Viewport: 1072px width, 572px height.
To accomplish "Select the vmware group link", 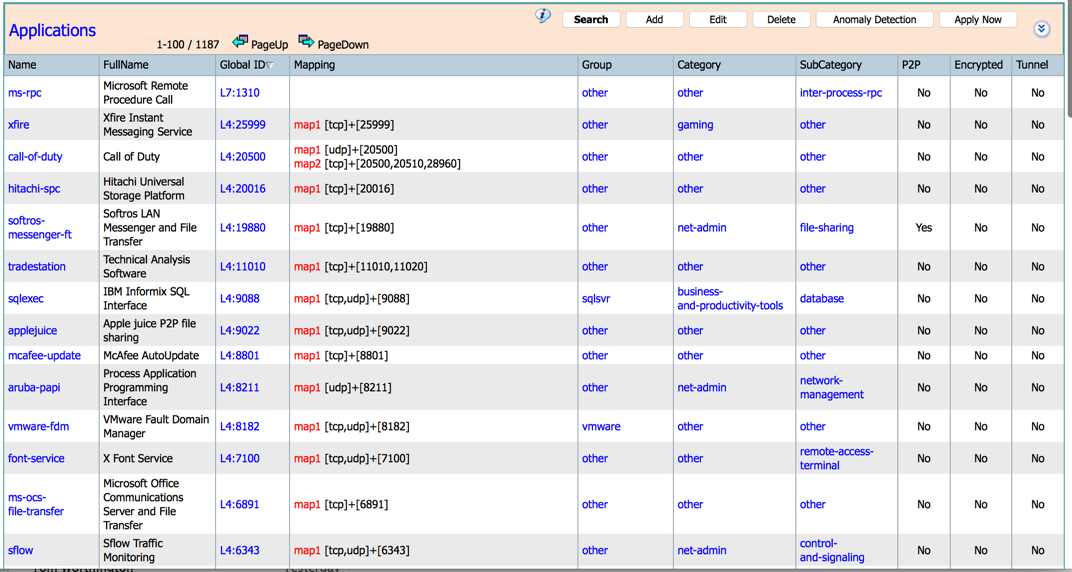I will click(601, 426).
